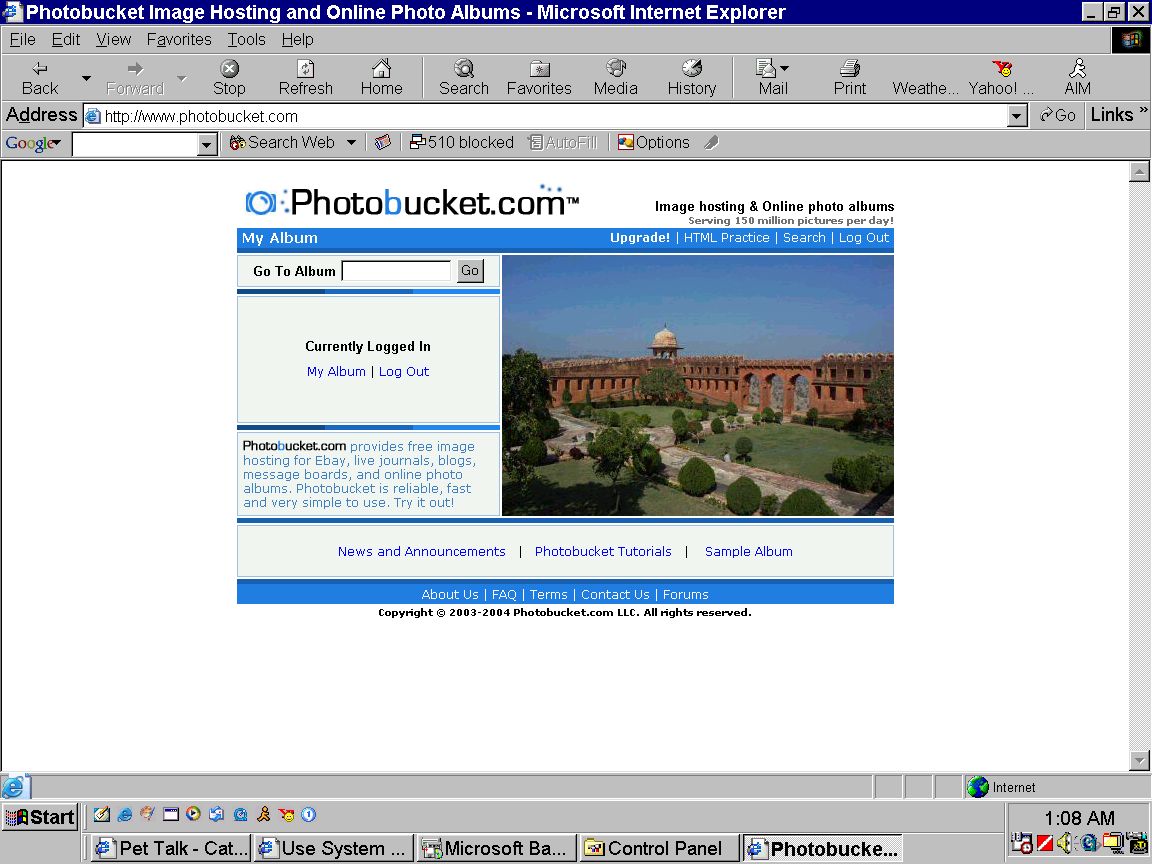Expand the Address bar URL dropdown
This screenshot has height=864, width=1152.
1017,115
